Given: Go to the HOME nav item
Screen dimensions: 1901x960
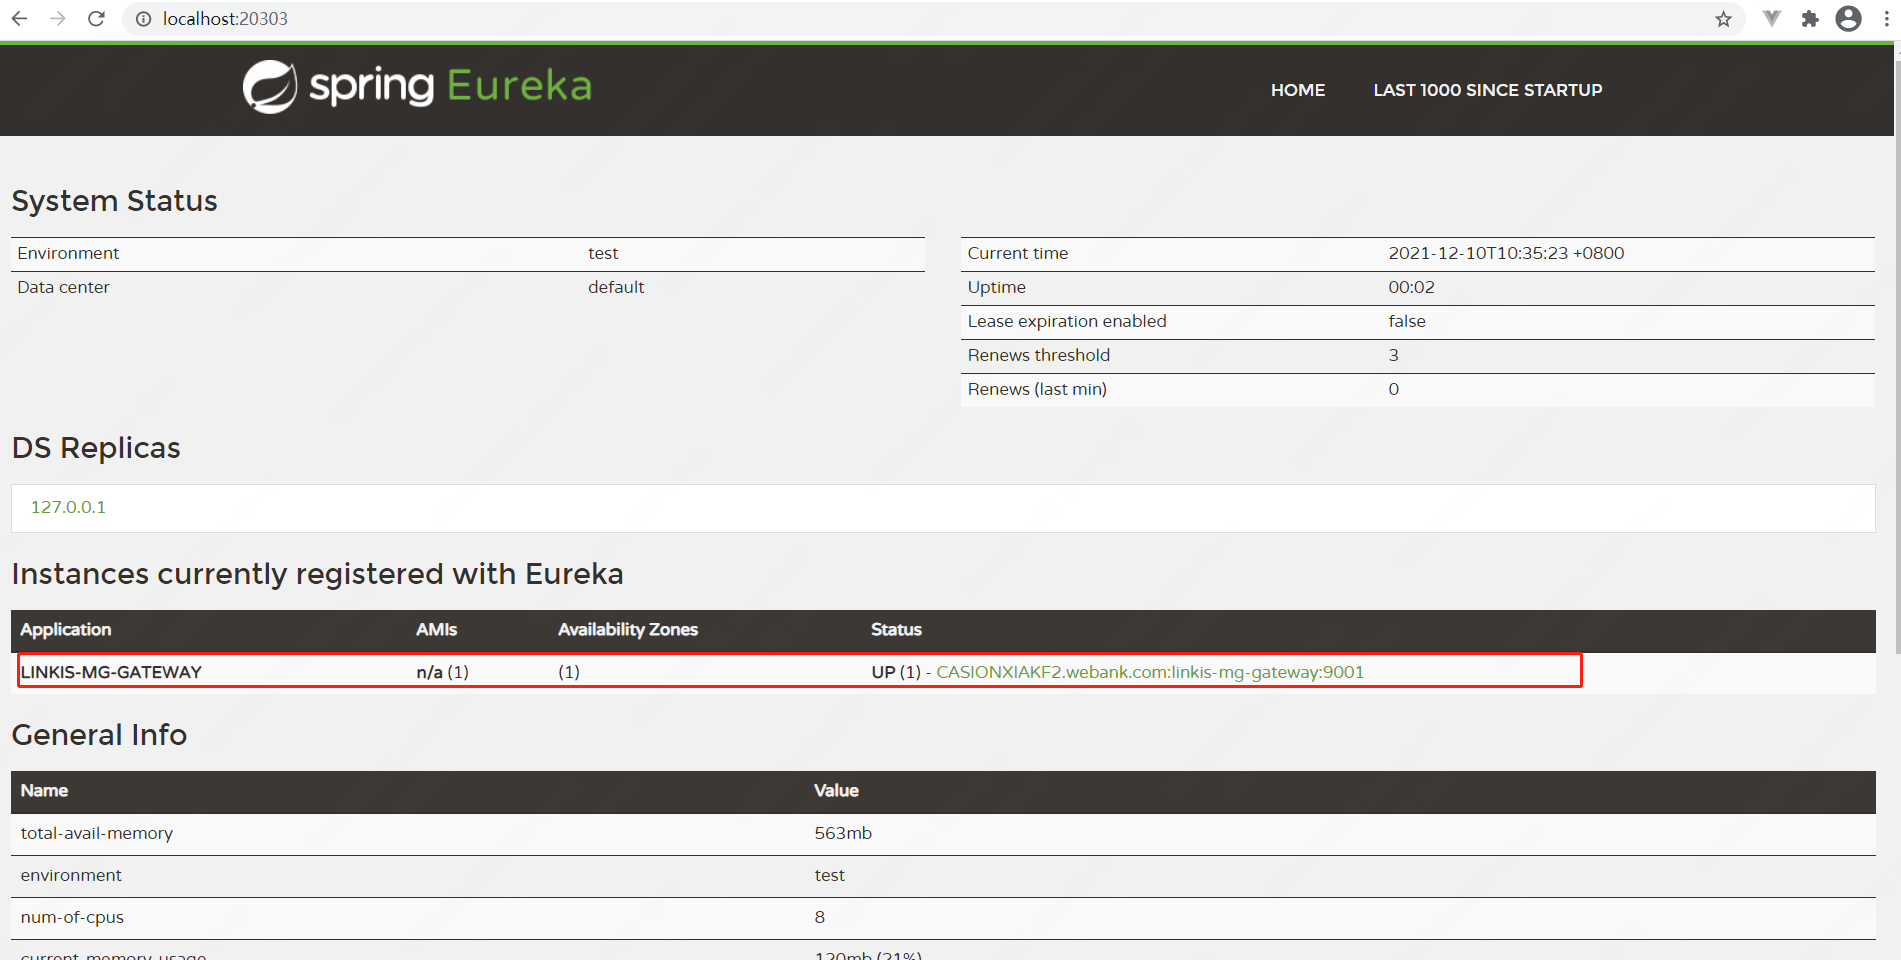Looking at the screenshot, I should click(1297, 90).
